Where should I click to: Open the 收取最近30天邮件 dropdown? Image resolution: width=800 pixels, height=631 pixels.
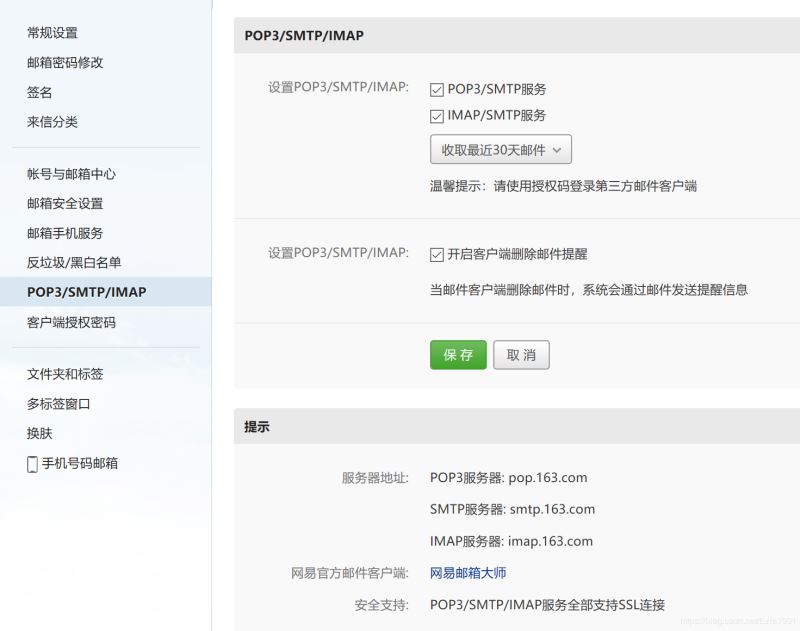(x=501, y=150)
